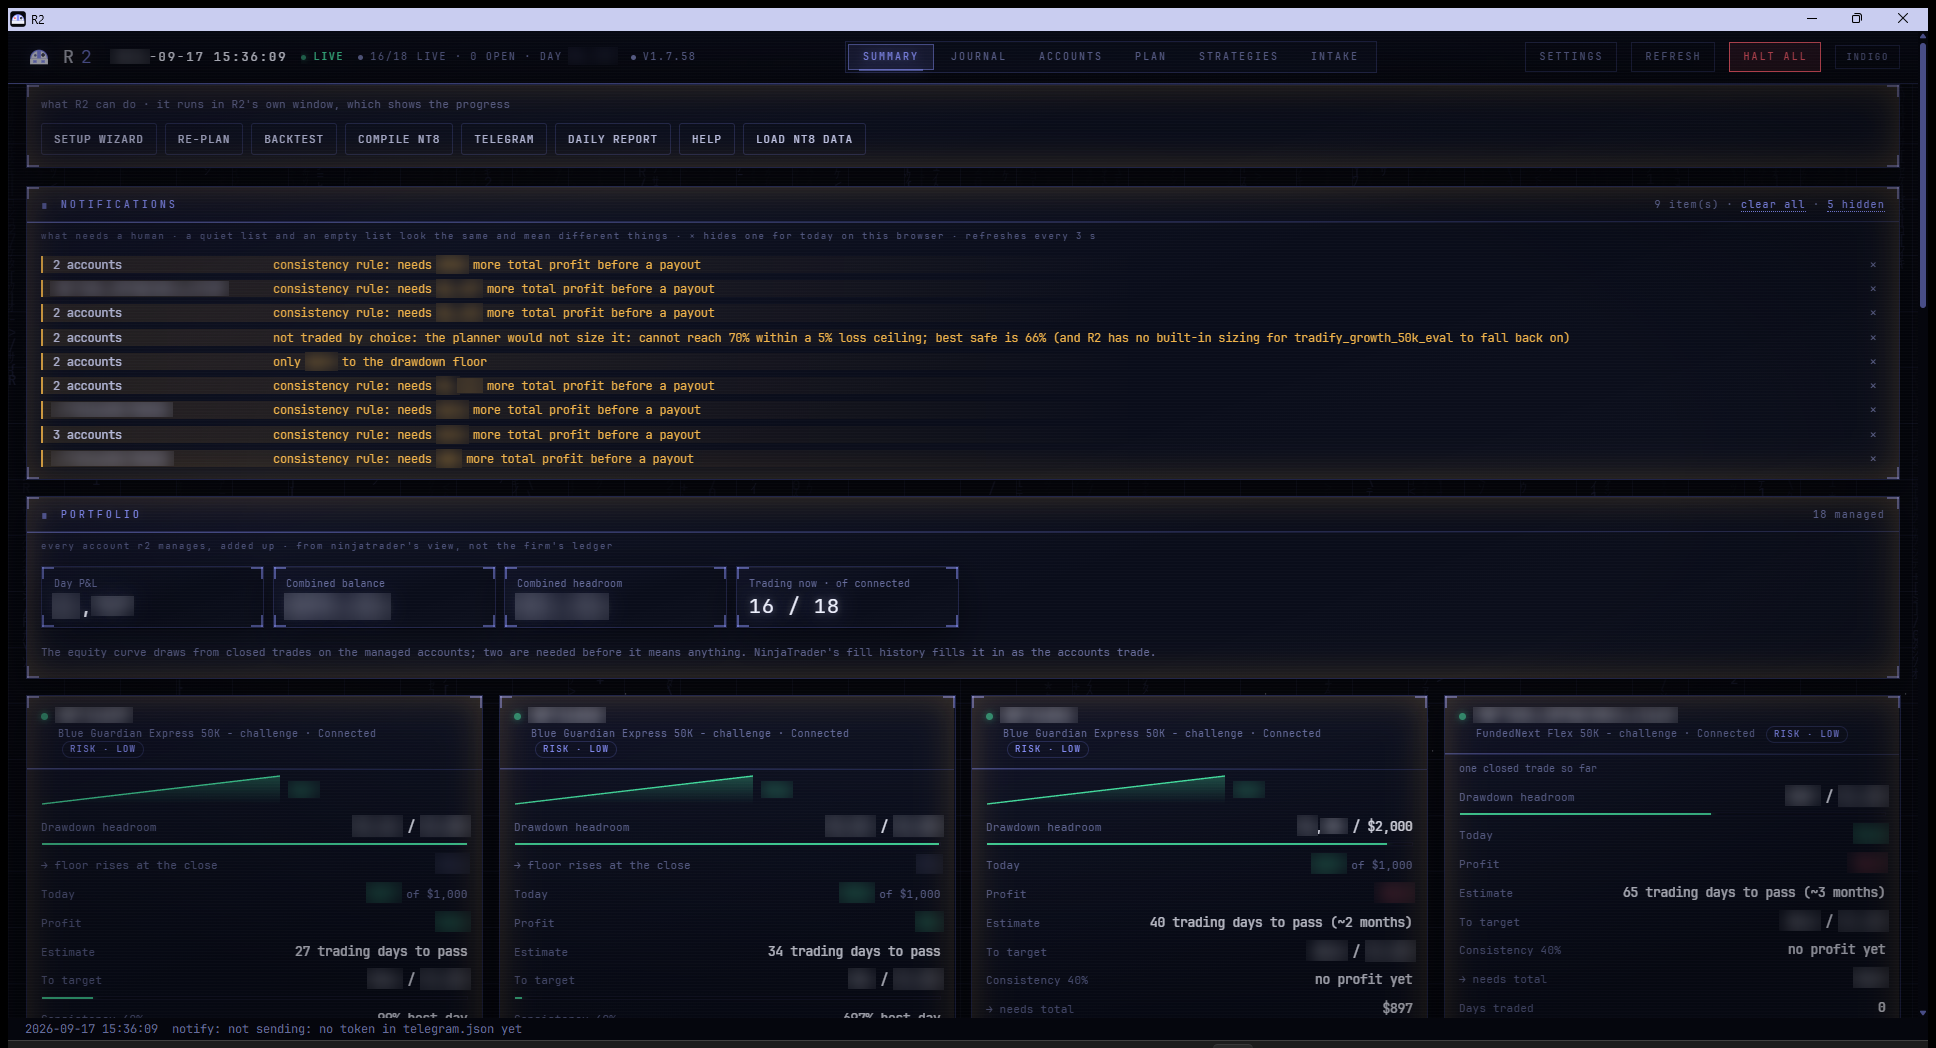The width and height of the screenshot is (1936, 1048).
Task: Open Settings
Action: [1570, 57]
